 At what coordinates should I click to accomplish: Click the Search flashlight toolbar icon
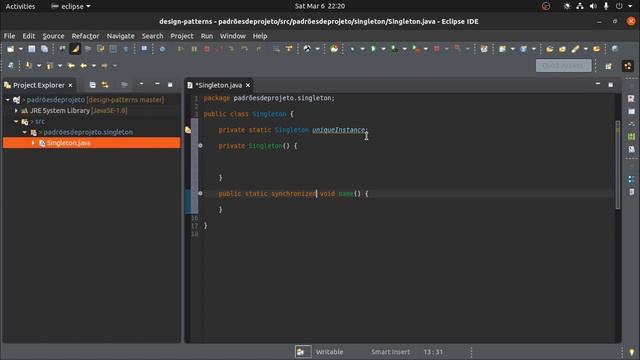coord(575,49)
